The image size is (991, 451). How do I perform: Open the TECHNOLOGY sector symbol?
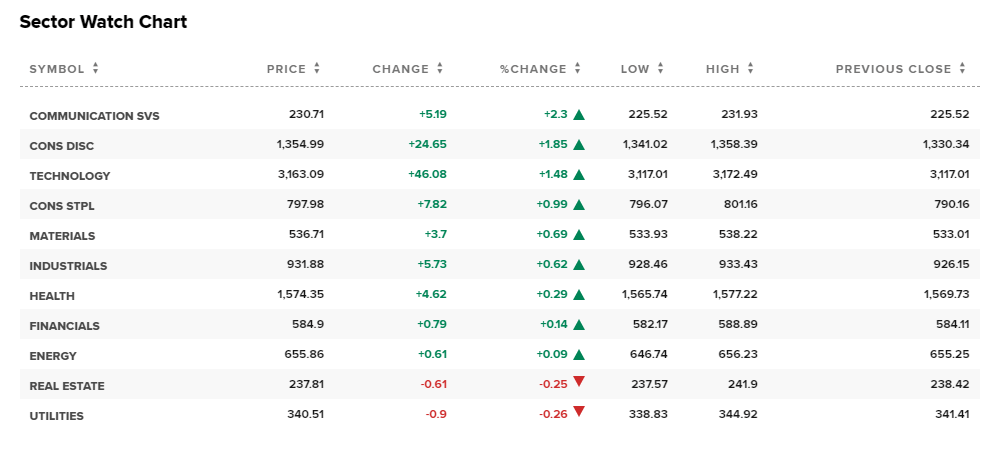[x=70, y=176]
